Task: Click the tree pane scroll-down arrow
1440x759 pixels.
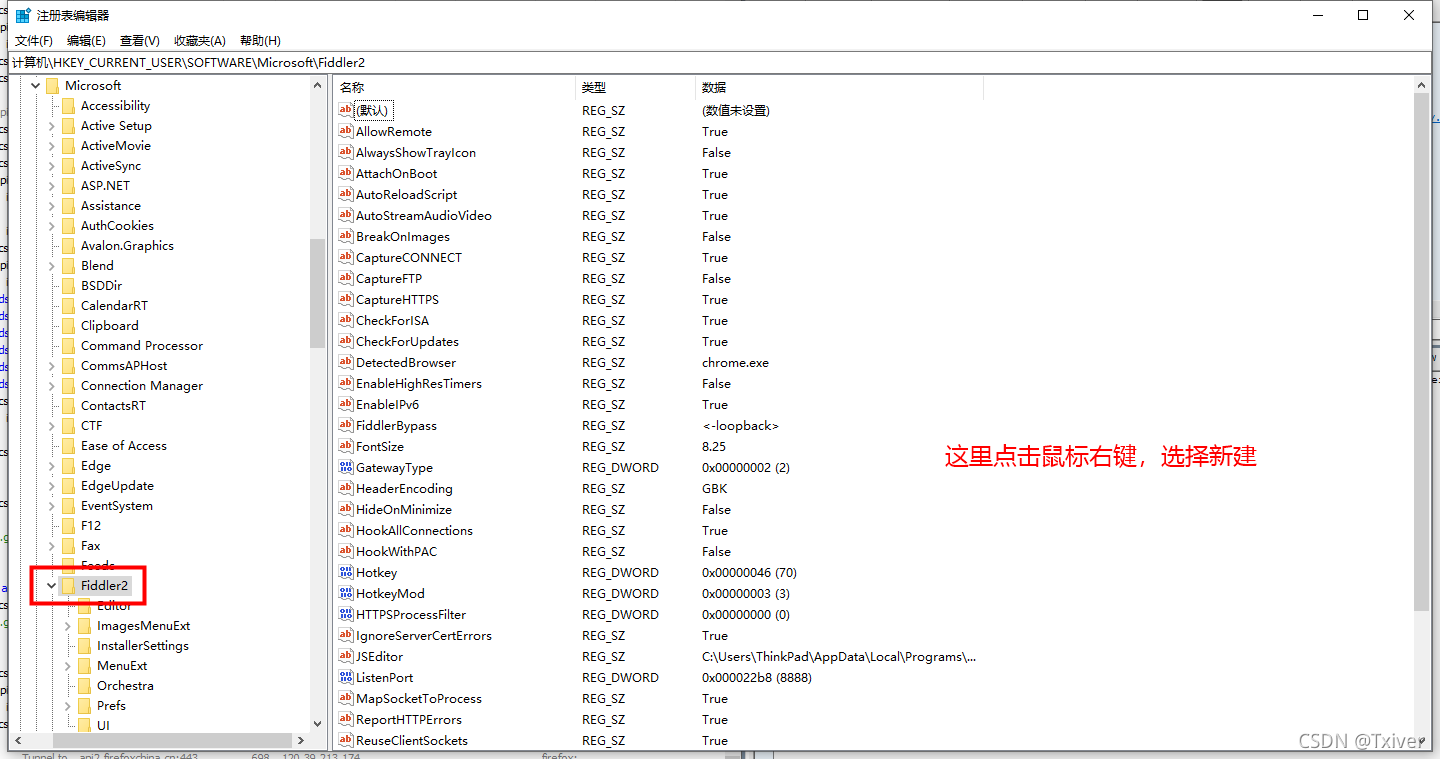Action: [x=318, y=723]
